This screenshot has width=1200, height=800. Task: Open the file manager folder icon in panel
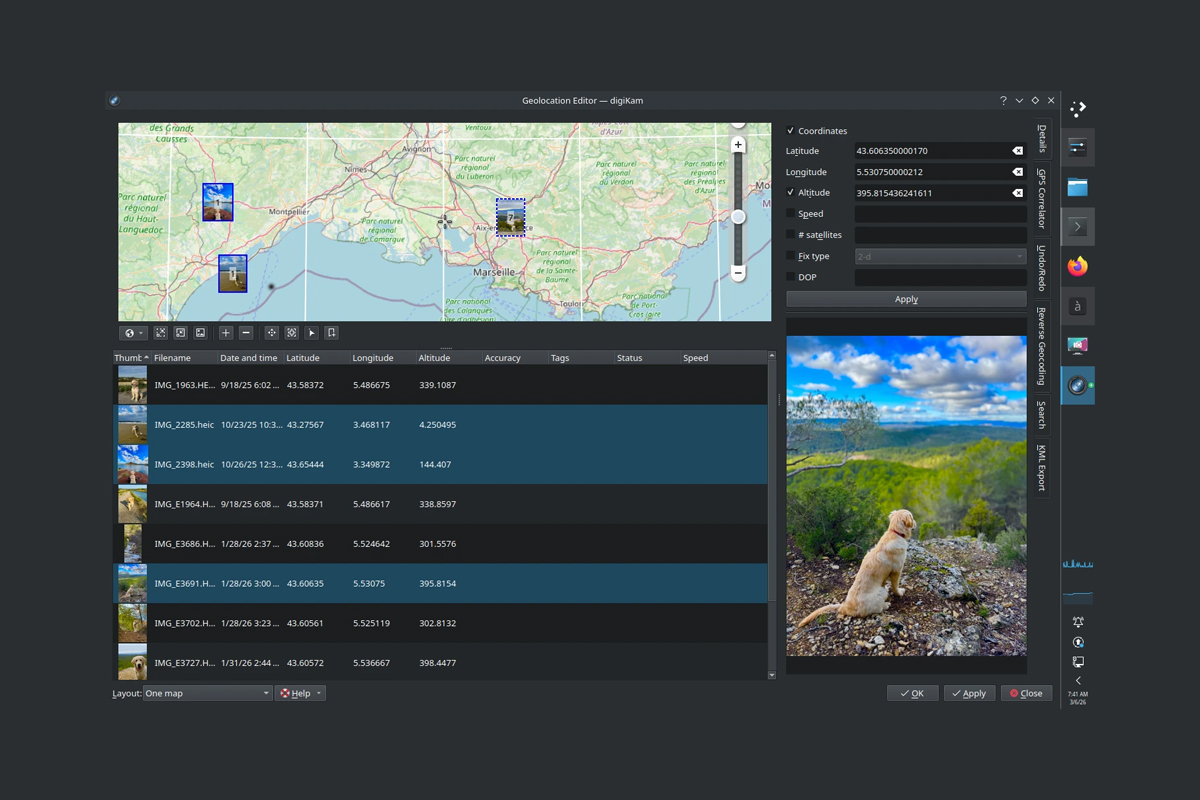(x=1077, y=187)
